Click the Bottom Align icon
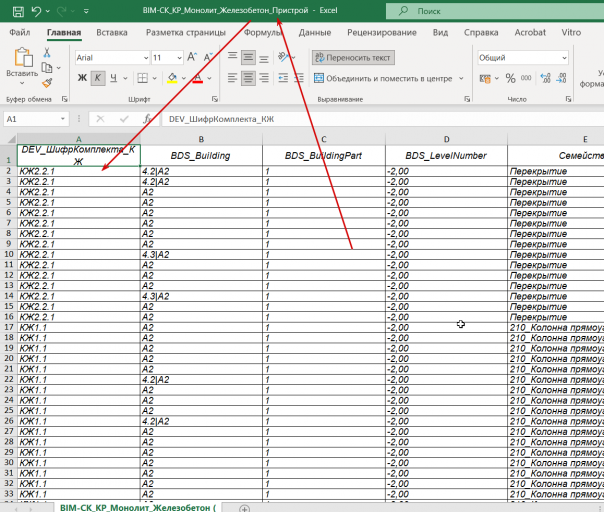Image resolution: width=604 pixels, height=512 pixels. coord(264,58)
